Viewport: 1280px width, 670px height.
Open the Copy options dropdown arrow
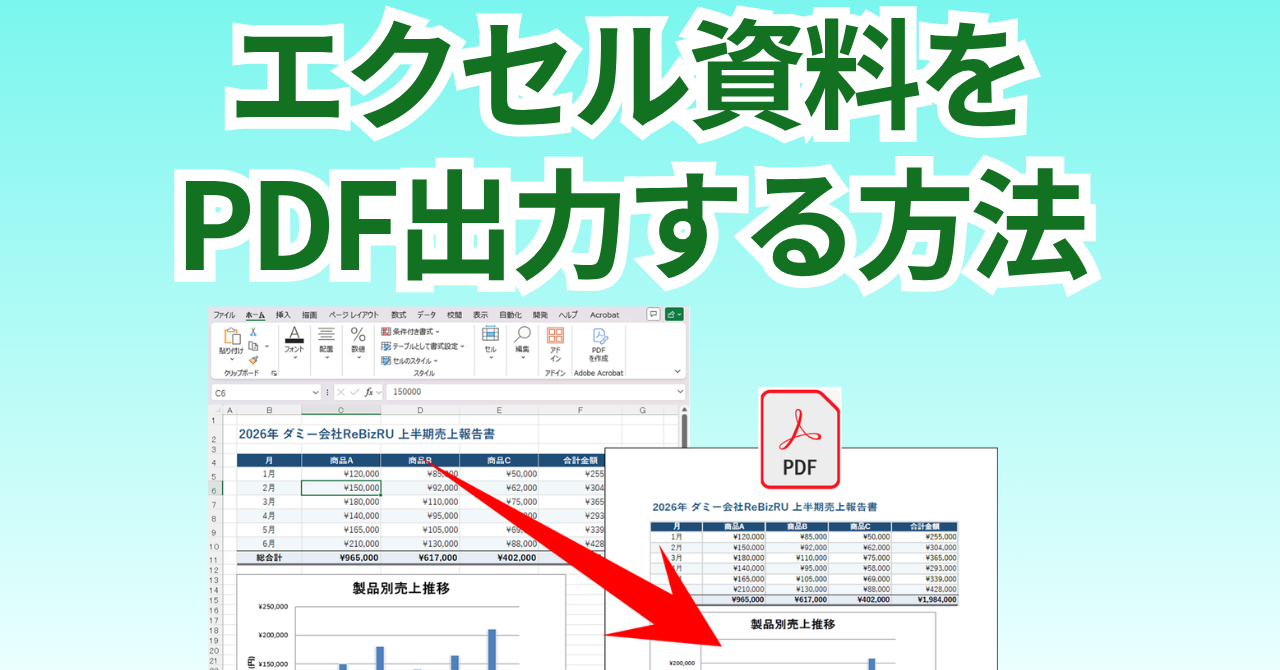point(267,346)
